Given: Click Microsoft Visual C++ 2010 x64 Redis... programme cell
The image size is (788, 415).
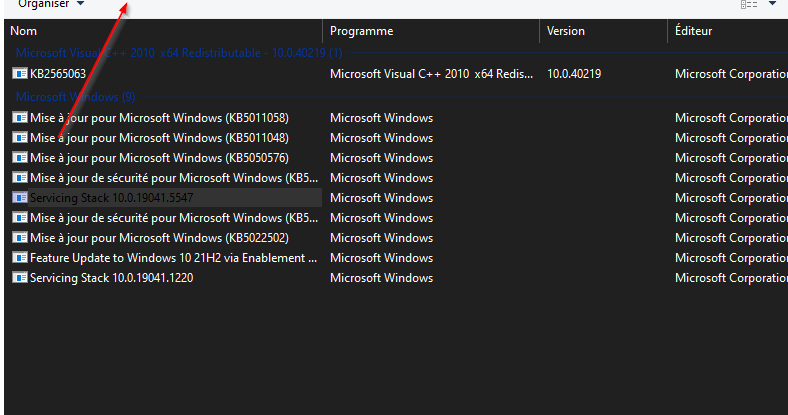Looking at the screenshot, I should [x=431, y=74].
